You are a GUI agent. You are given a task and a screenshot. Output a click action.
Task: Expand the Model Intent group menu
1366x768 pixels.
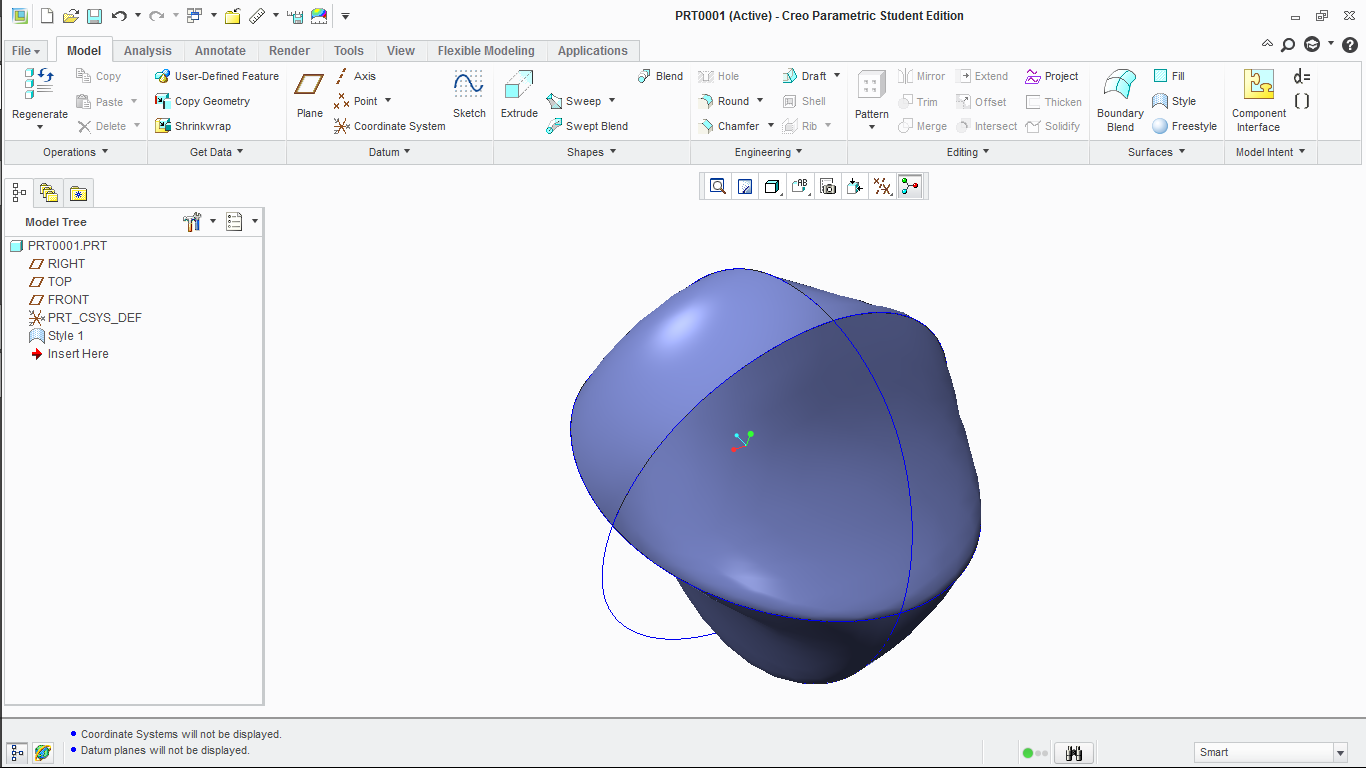1271,152
